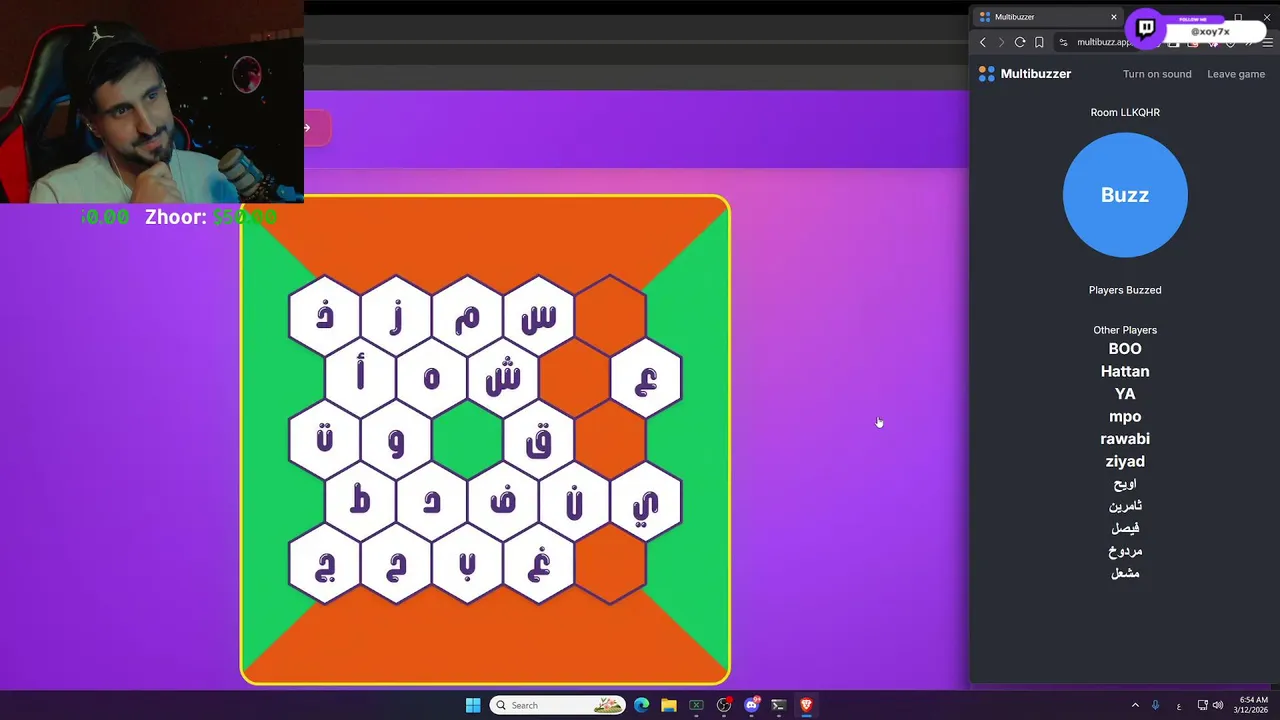Click the pink arrow button above the board
Screen dimensions: 1280x720
click(x=316, y=128)
